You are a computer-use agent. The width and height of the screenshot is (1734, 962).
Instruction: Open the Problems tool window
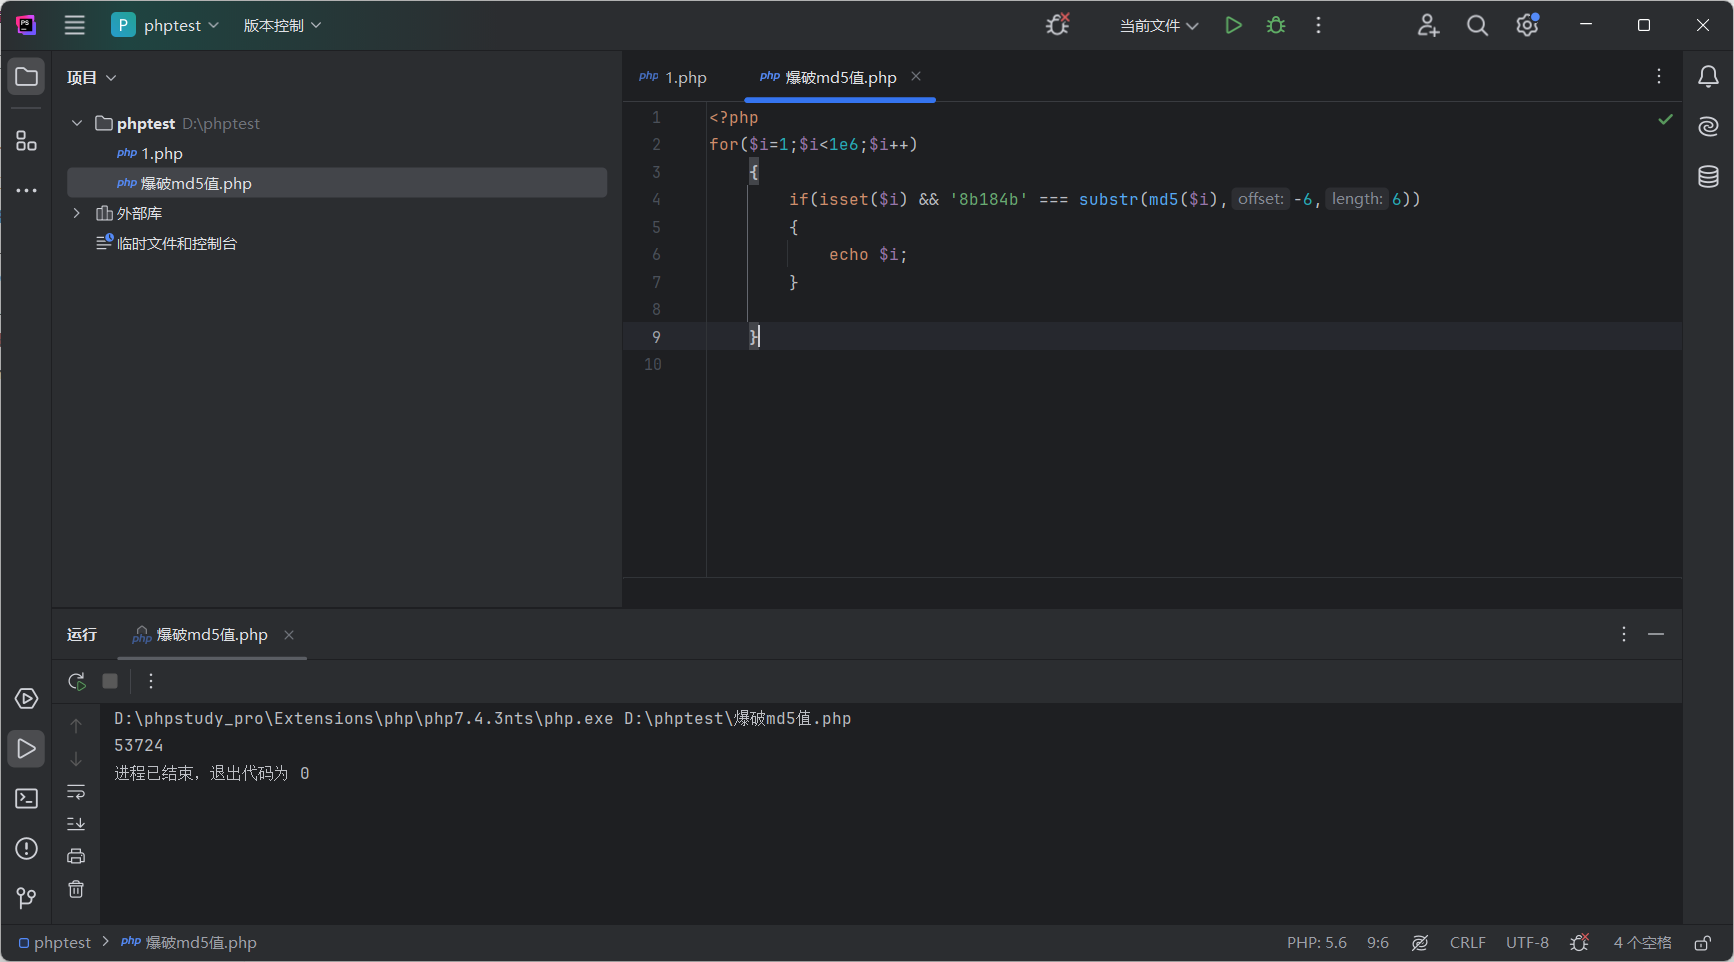pos(27,848)
